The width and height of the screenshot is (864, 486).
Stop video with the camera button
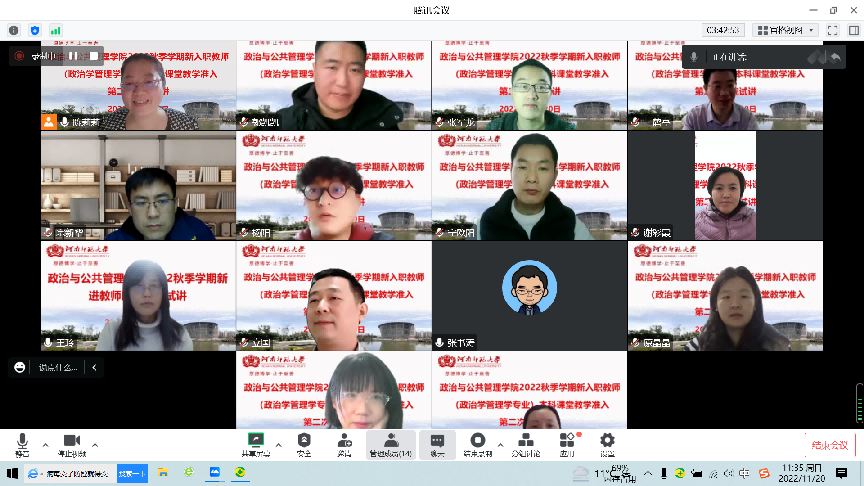71,442
